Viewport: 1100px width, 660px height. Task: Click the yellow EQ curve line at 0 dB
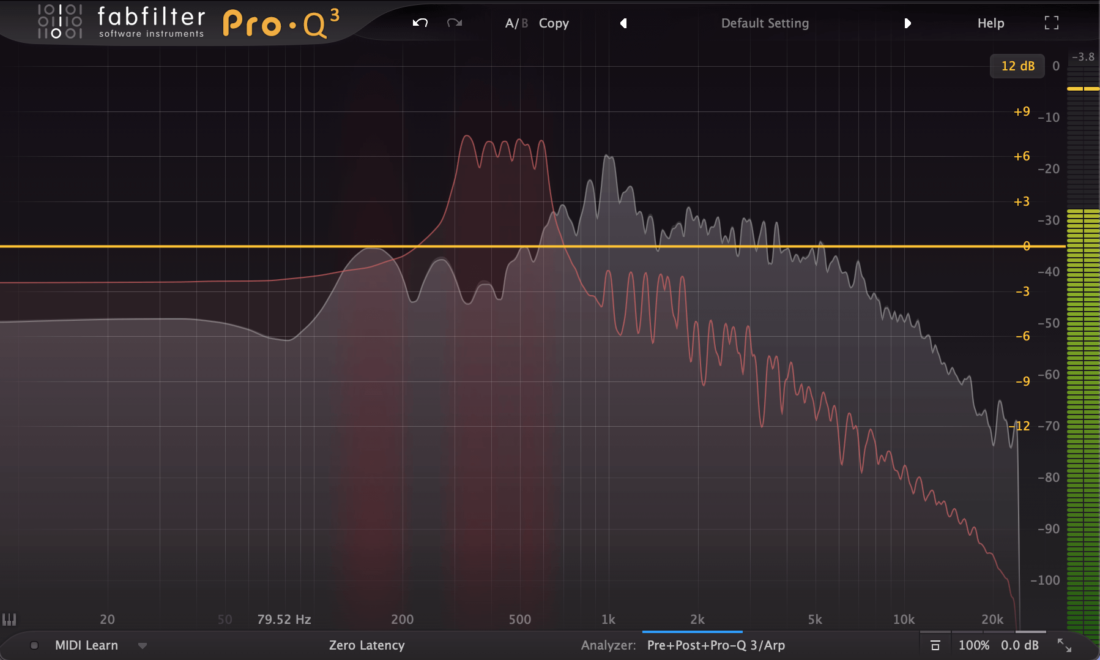[x=532, y=246]
